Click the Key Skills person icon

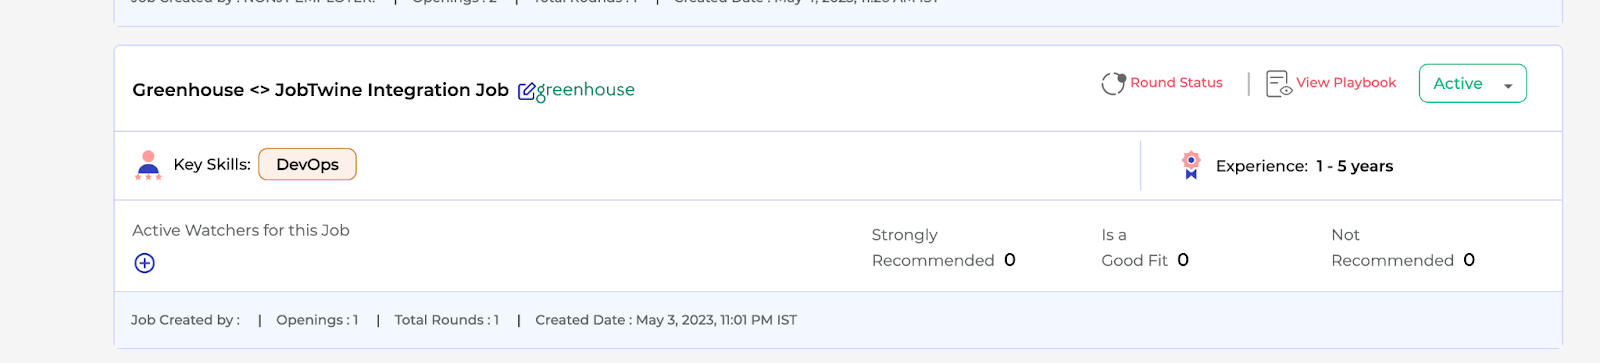tap(148, 165)
